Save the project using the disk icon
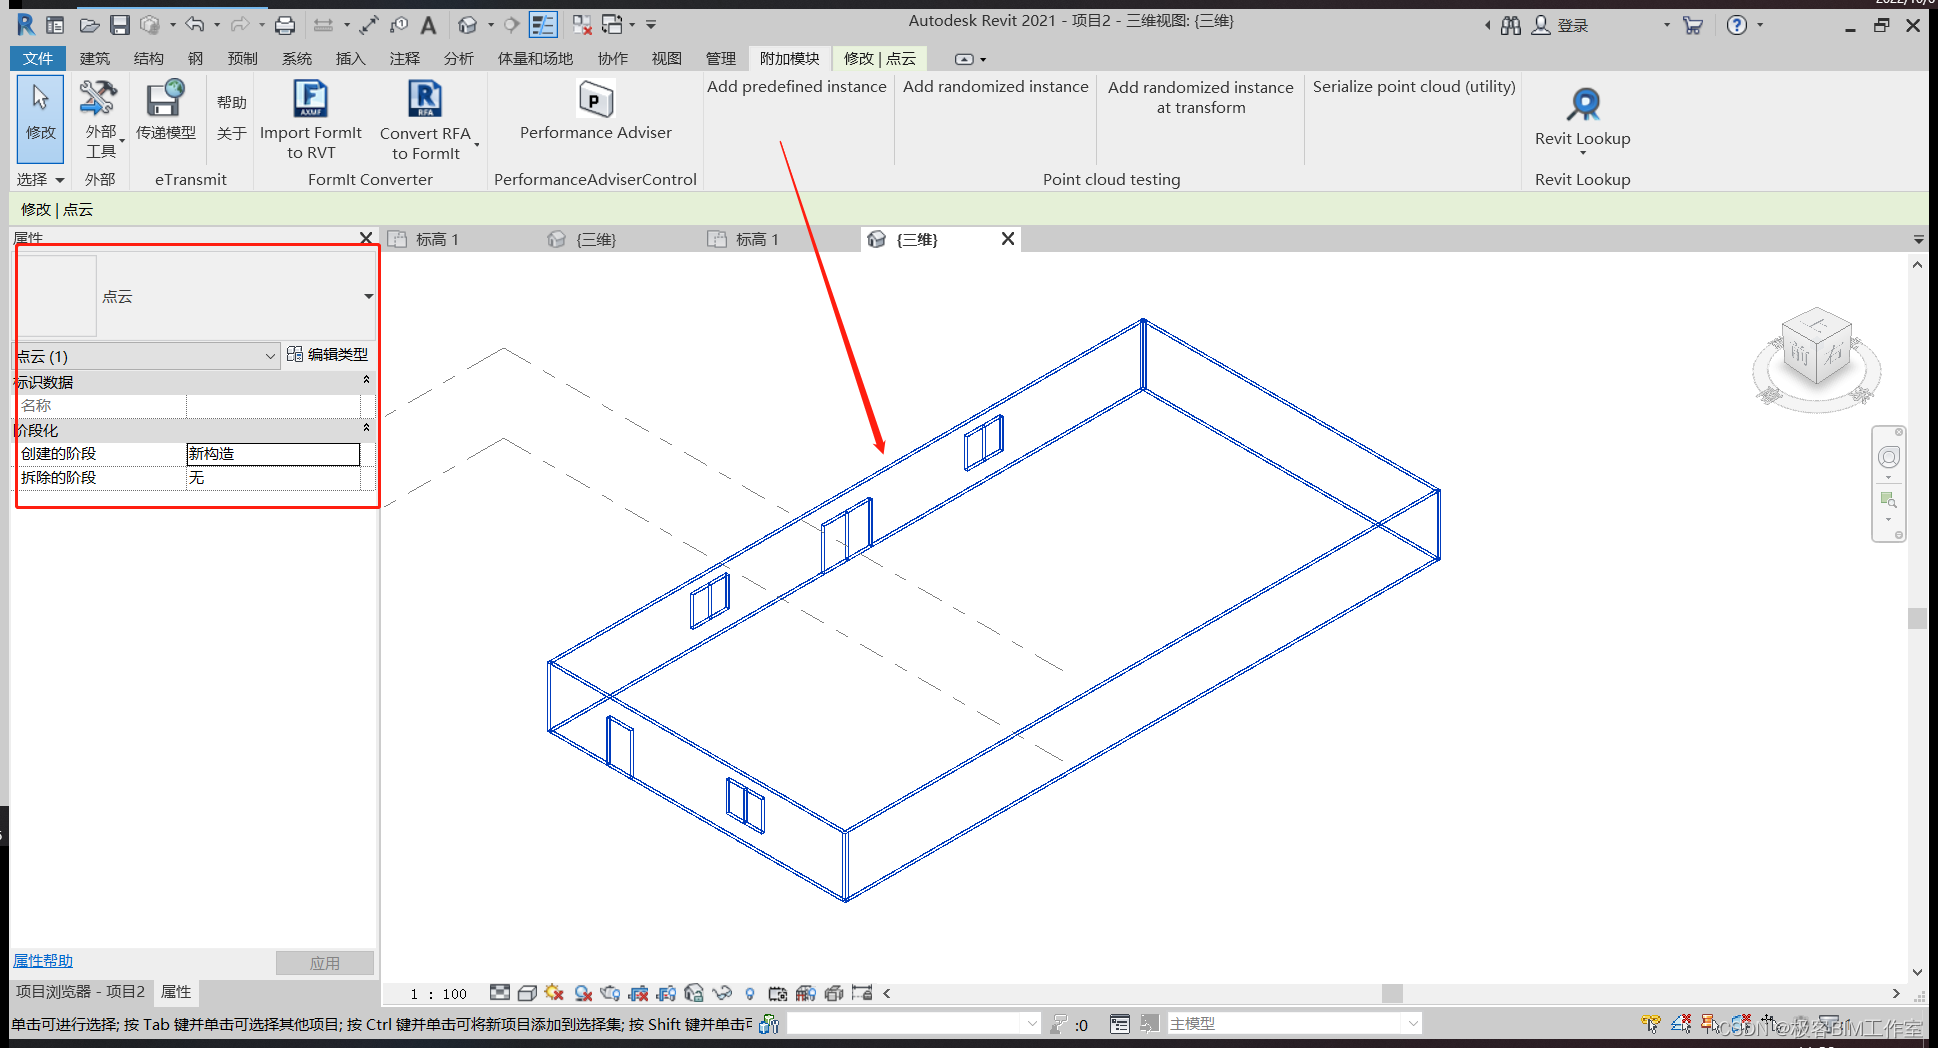1938x1048 pixels. 120,24
